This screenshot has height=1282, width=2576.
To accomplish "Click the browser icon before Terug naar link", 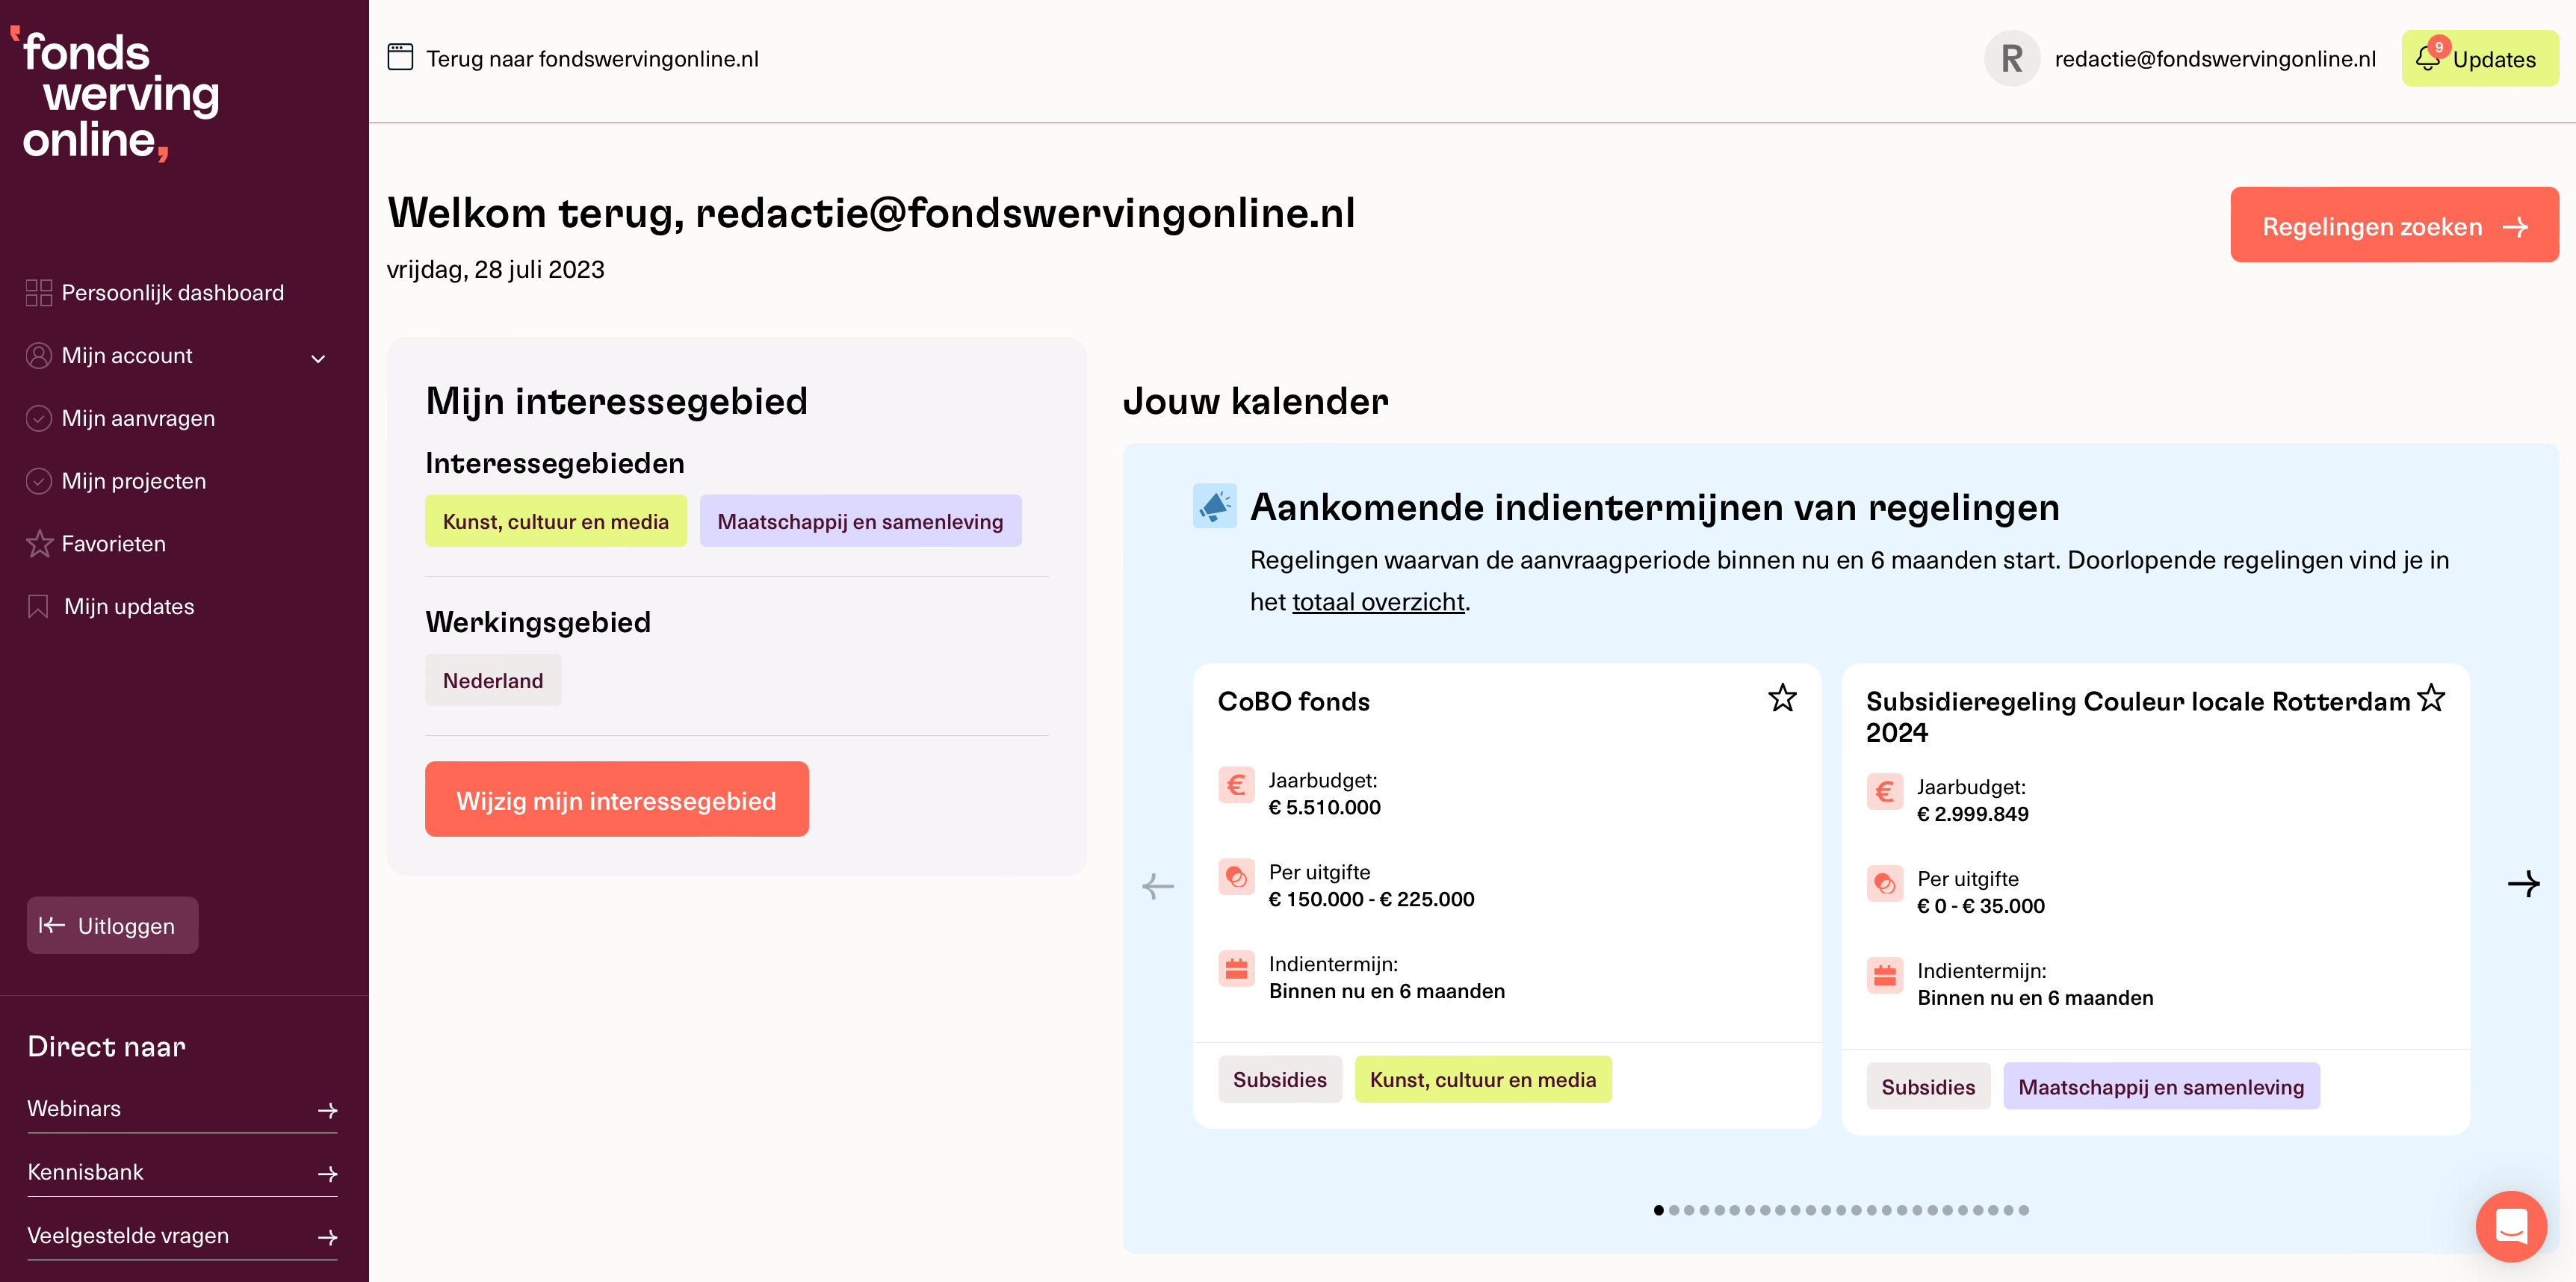I will (400, 57).
